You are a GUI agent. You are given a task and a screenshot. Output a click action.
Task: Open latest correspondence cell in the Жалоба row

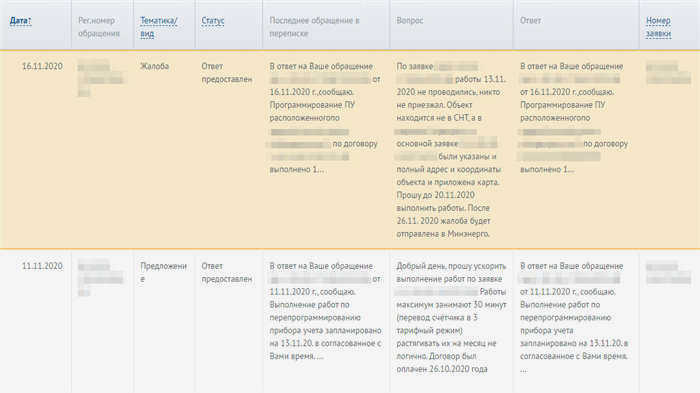point(325,117)
